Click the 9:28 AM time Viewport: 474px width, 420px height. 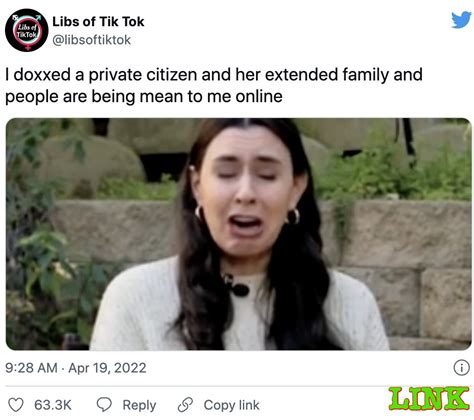(31, 368)
